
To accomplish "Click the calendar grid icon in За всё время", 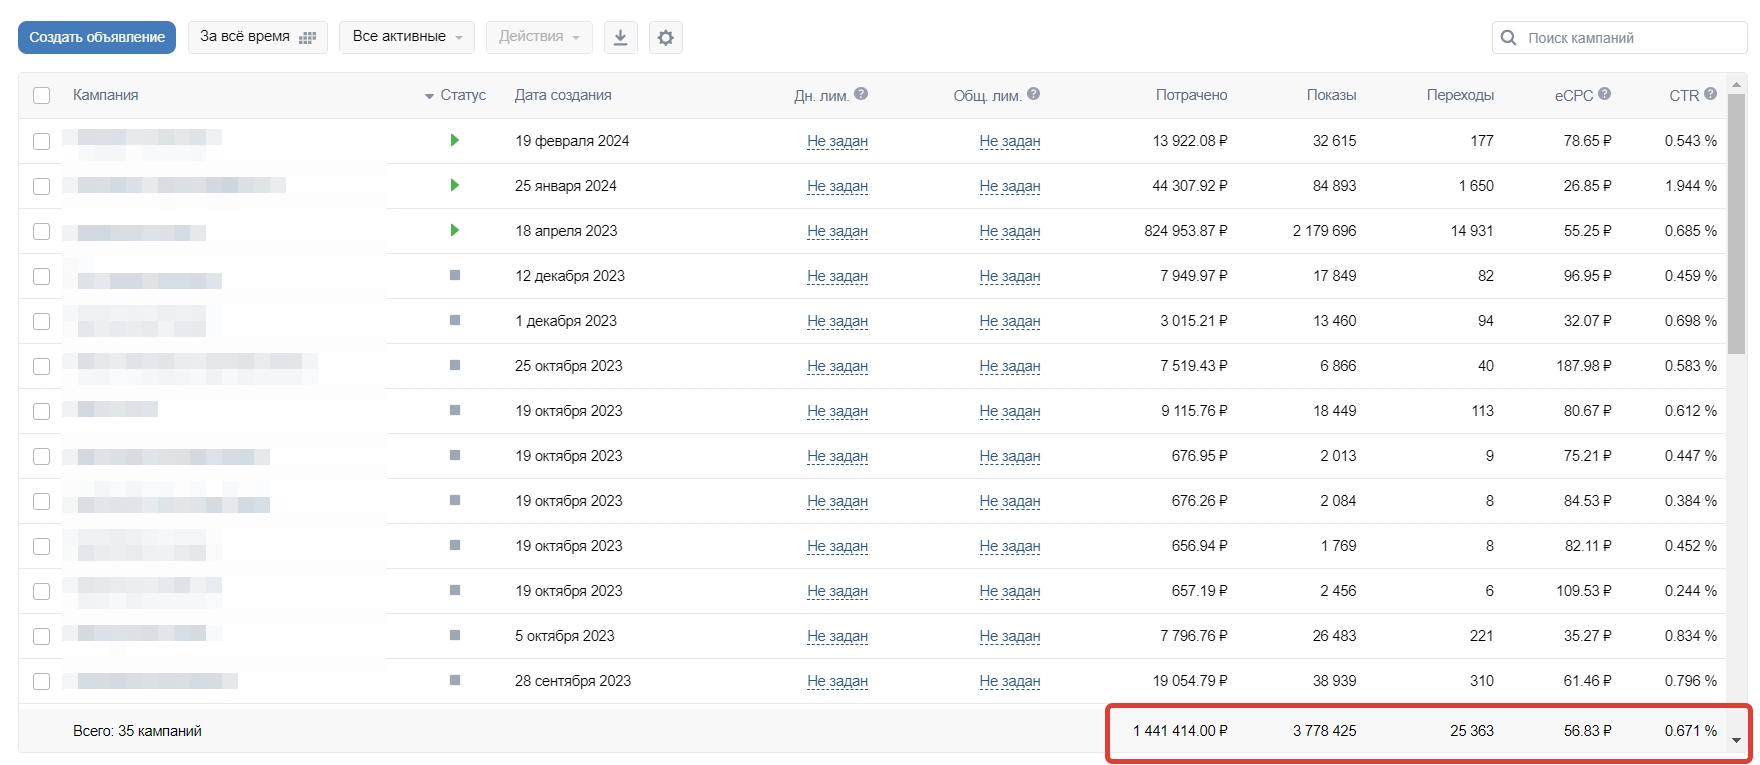I will point(307,38).
